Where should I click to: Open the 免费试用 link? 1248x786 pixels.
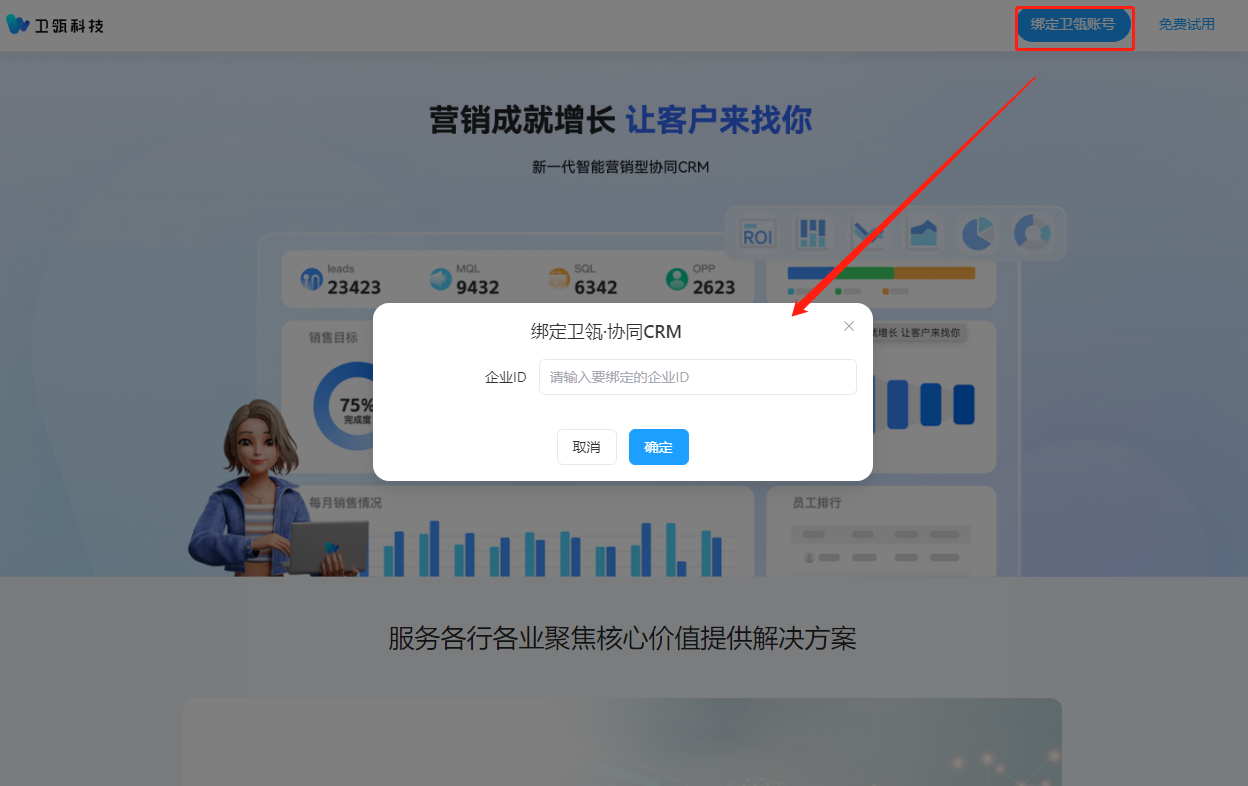pos(1187,25)
